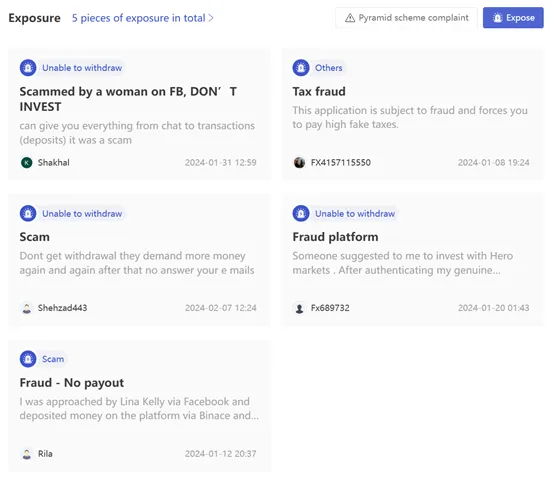The height and width of the screenshot is (481, 554).
Task: Click the alarm icon on the Scammed by a woman card
Action: click(x=28, y=68)
